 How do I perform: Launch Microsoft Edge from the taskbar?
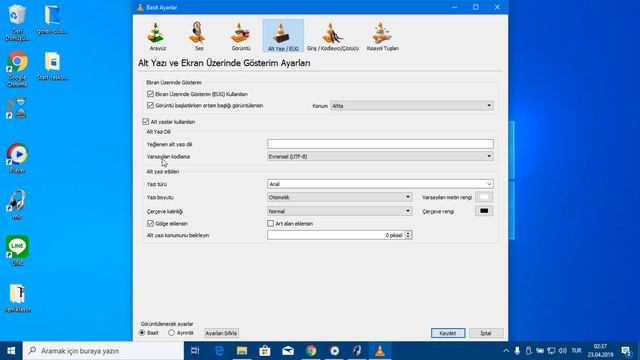219,351
